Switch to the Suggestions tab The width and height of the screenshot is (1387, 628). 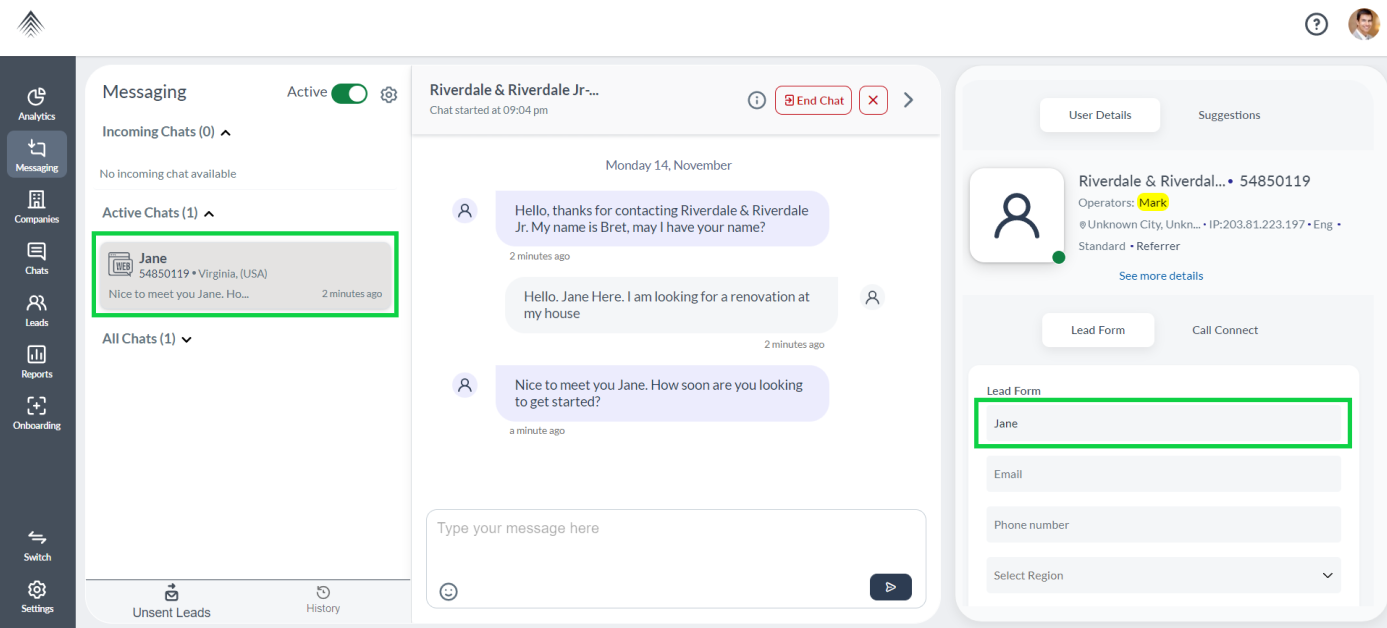point(1229,115)
